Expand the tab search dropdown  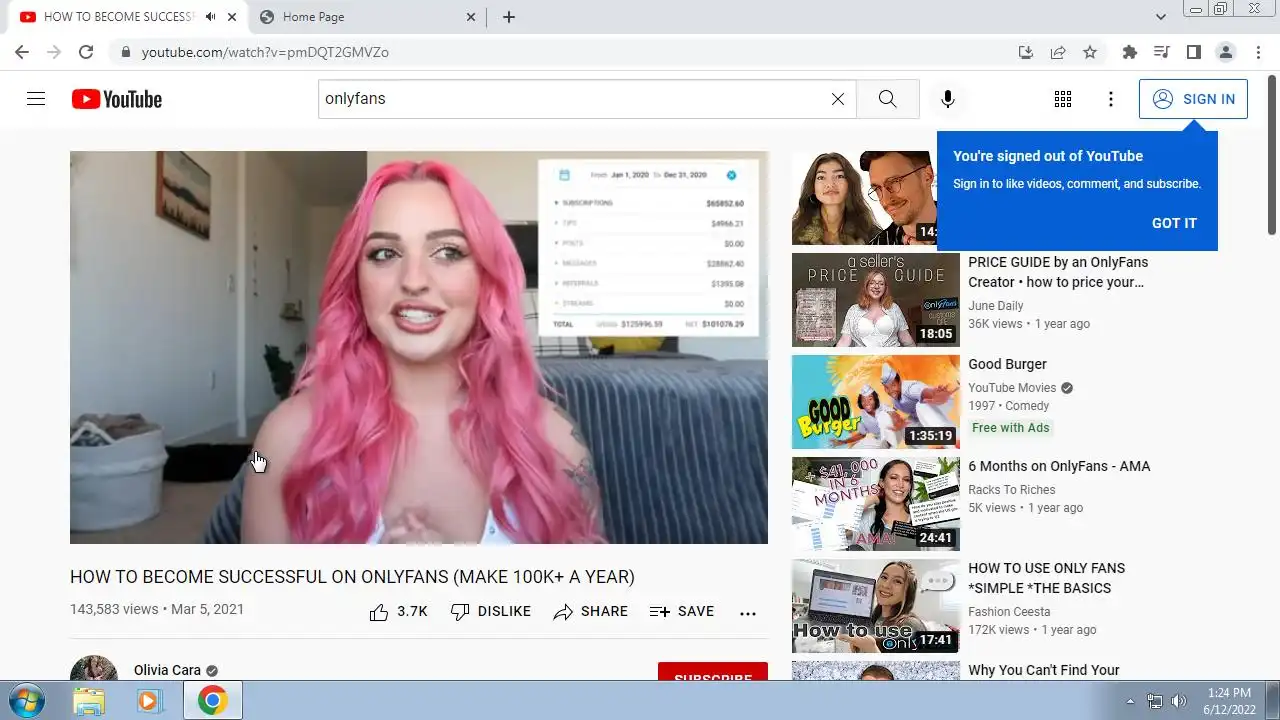pyautogui.click(x=1160, y=17)
